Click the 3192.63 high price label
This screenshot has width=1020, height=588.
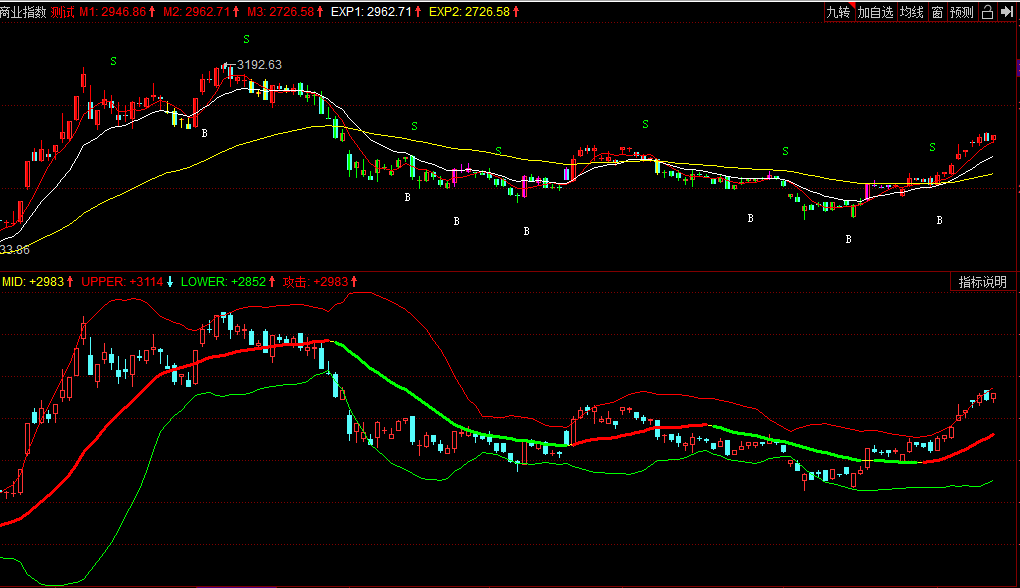tap(259, 65)
